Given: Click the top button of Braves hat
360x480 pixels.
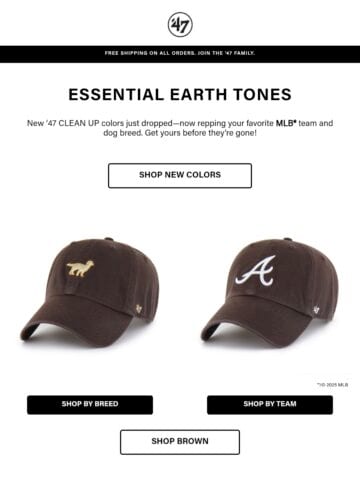Looking at the screenshot, I should click(287, 239).
